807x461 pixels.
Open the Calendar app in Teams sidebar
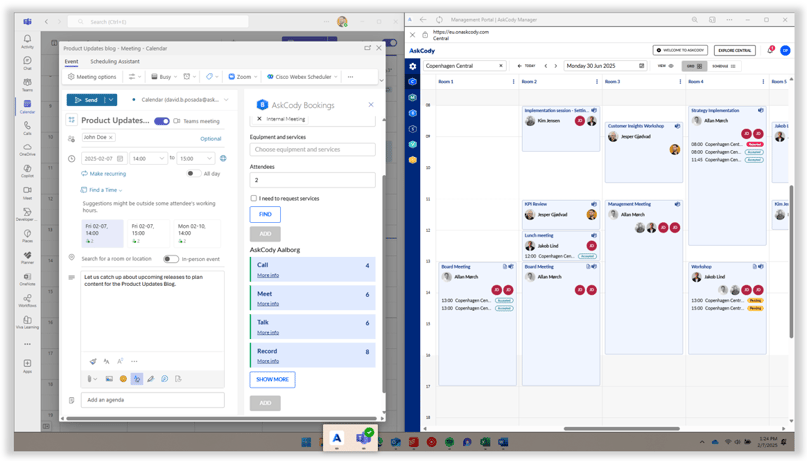27,106
